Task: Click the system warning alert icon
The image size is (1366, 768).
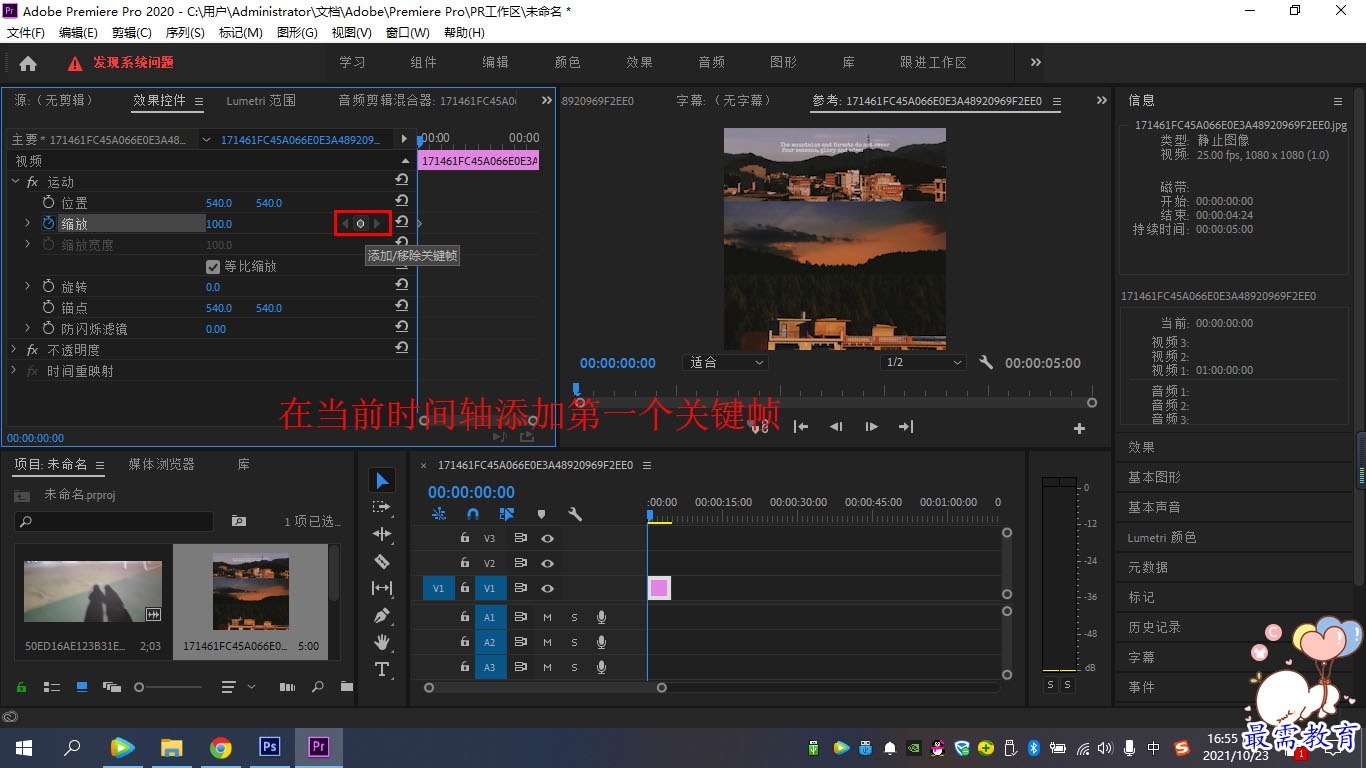Action: [75, 63]
